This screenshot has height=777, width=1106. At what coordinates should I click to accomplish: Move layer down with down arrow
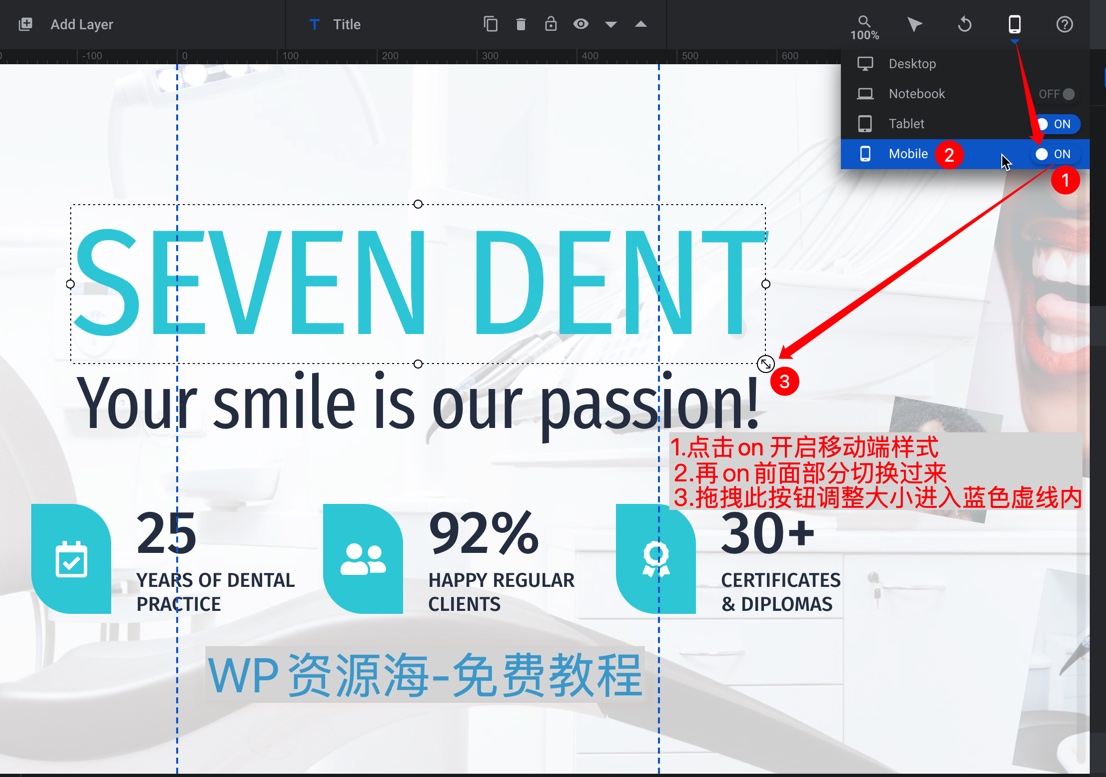tap(611, 25)
